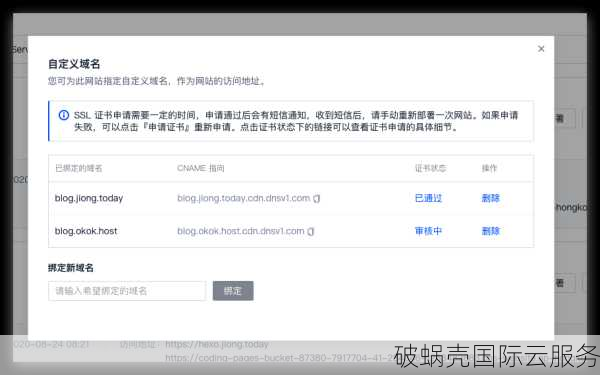Viewport: 600px width, 375px height.
Task: Select the blog.jiong.today domain text
Action: pyautogui.click(x=89, y=198)
